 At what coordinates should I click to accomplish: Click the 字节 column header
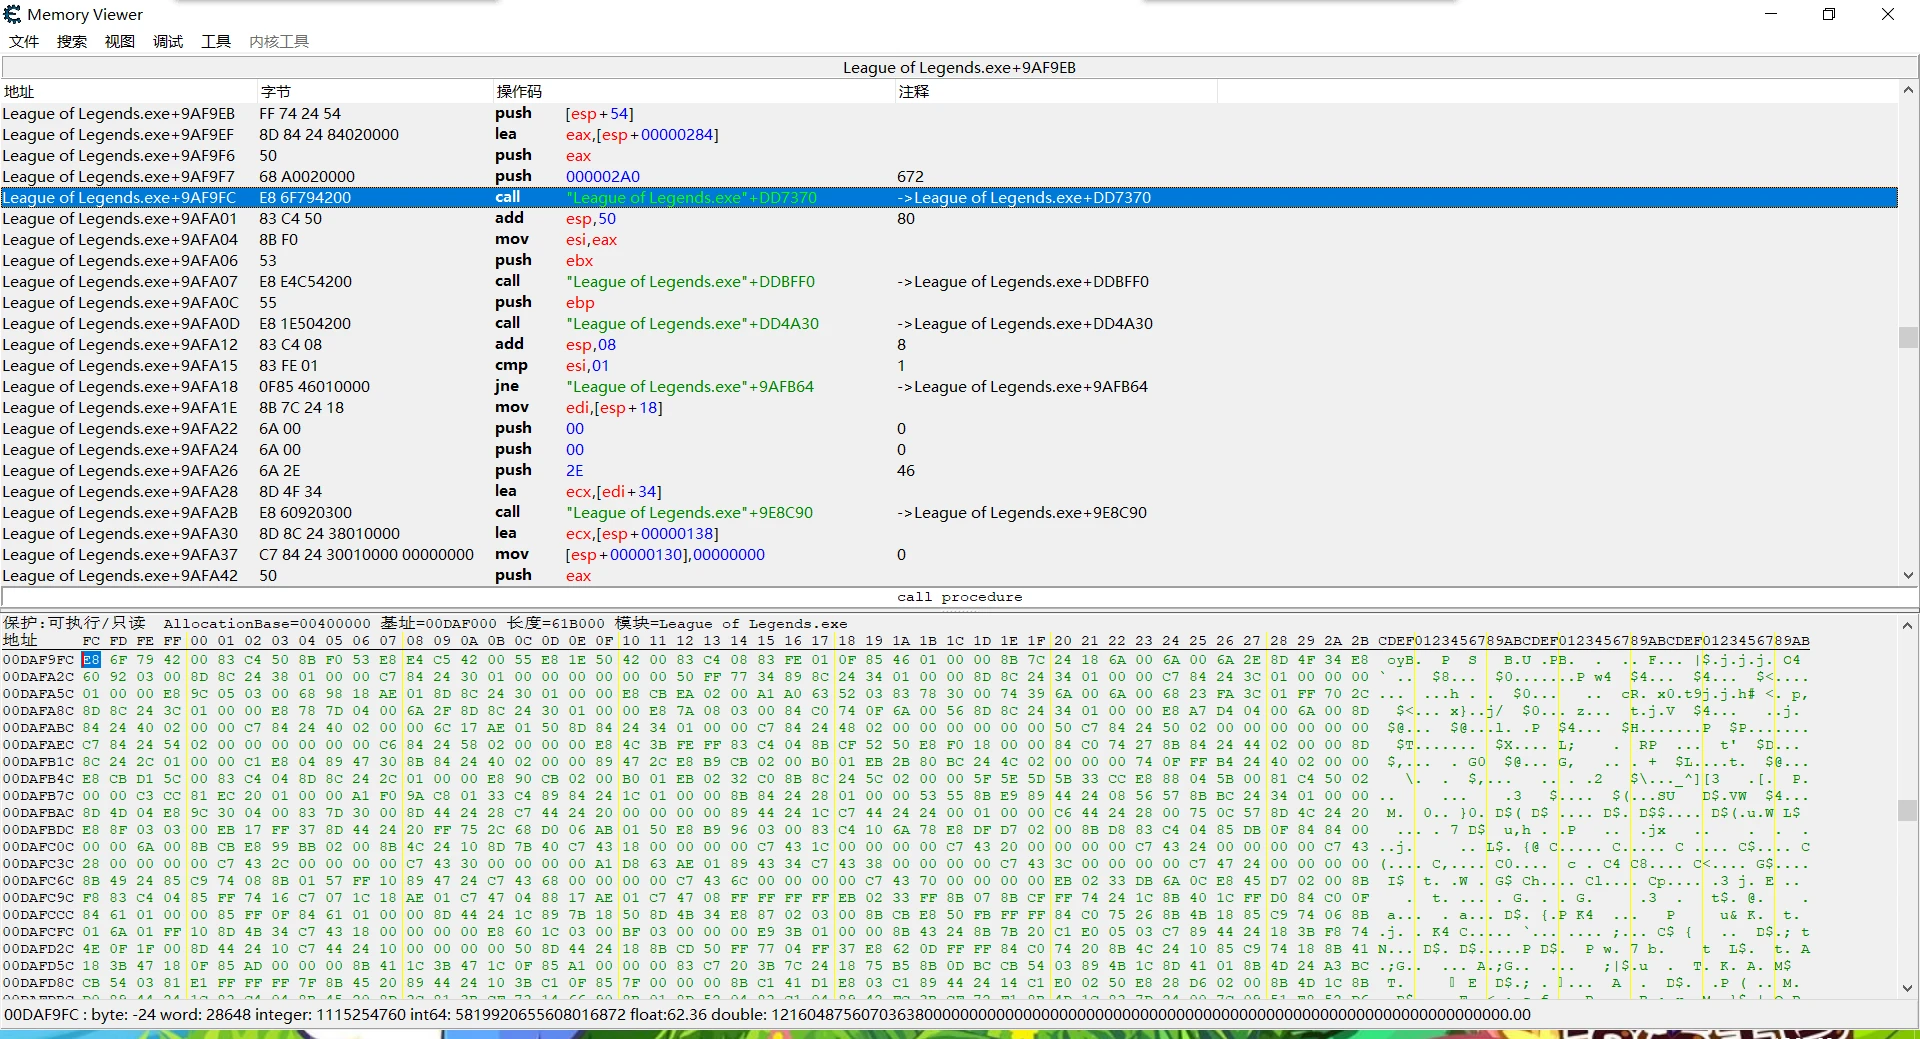pos(375,91)
